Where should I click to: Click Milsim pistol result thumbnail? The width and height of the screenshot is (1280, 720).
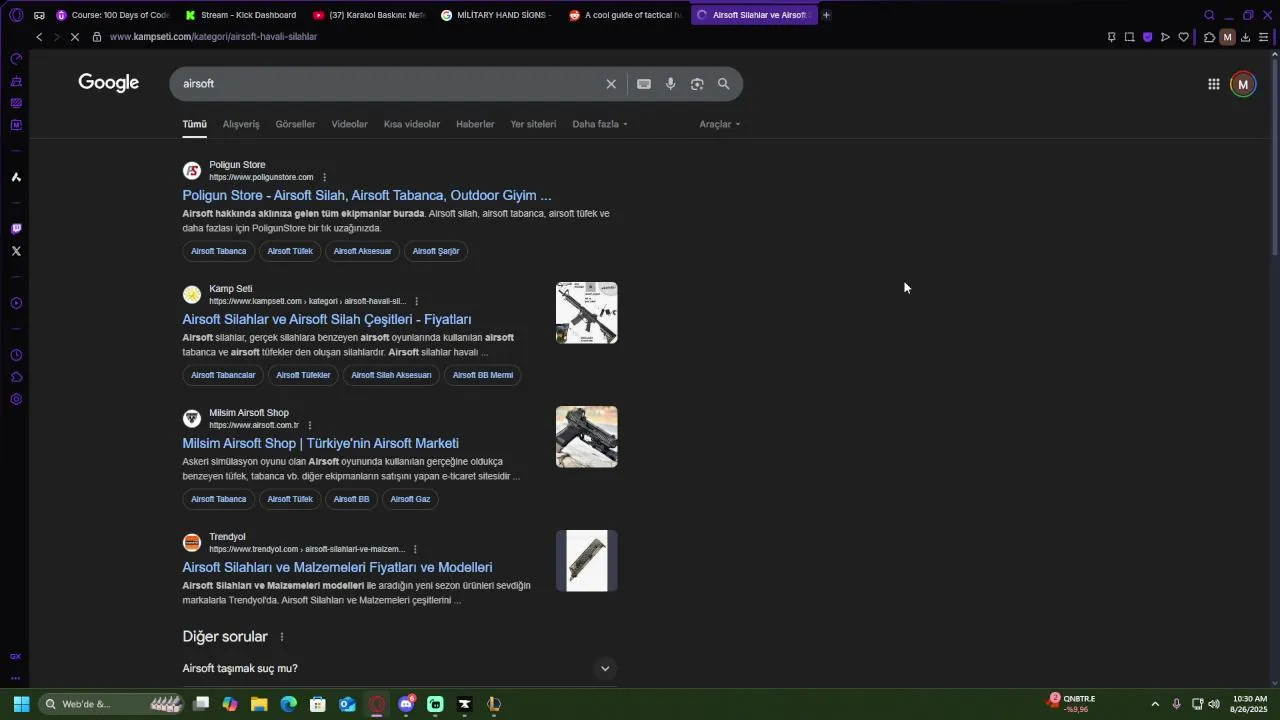pos(587,437)
